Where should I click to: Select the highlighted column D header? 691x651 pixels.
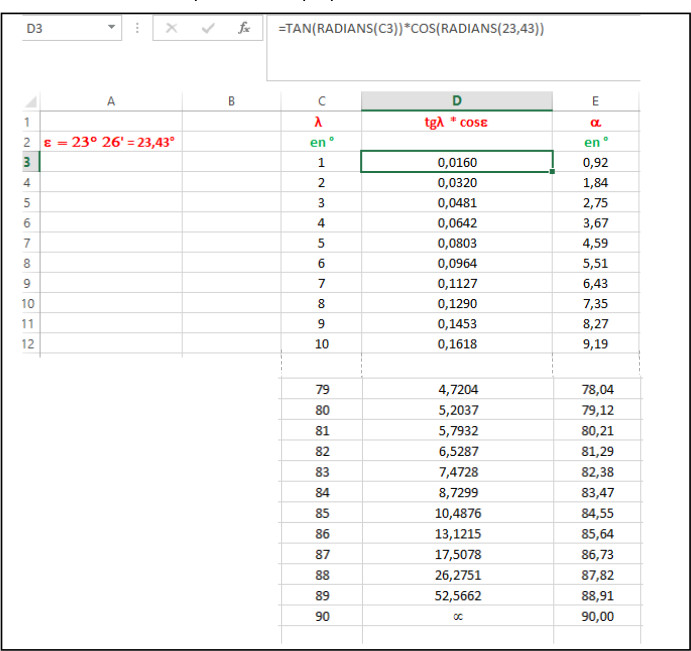[457, 101]
